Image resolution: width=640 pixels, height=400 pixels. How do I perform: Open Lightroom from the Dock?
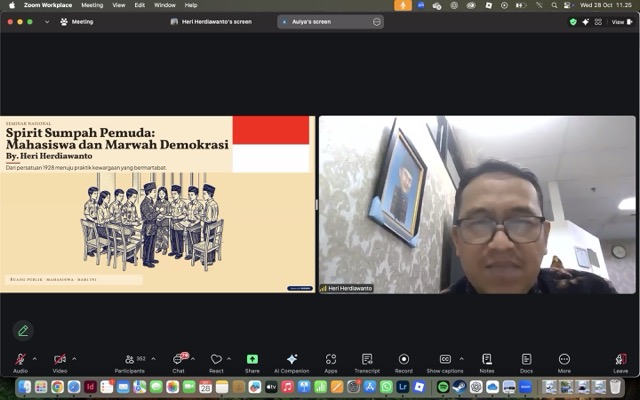click(402, 386)
